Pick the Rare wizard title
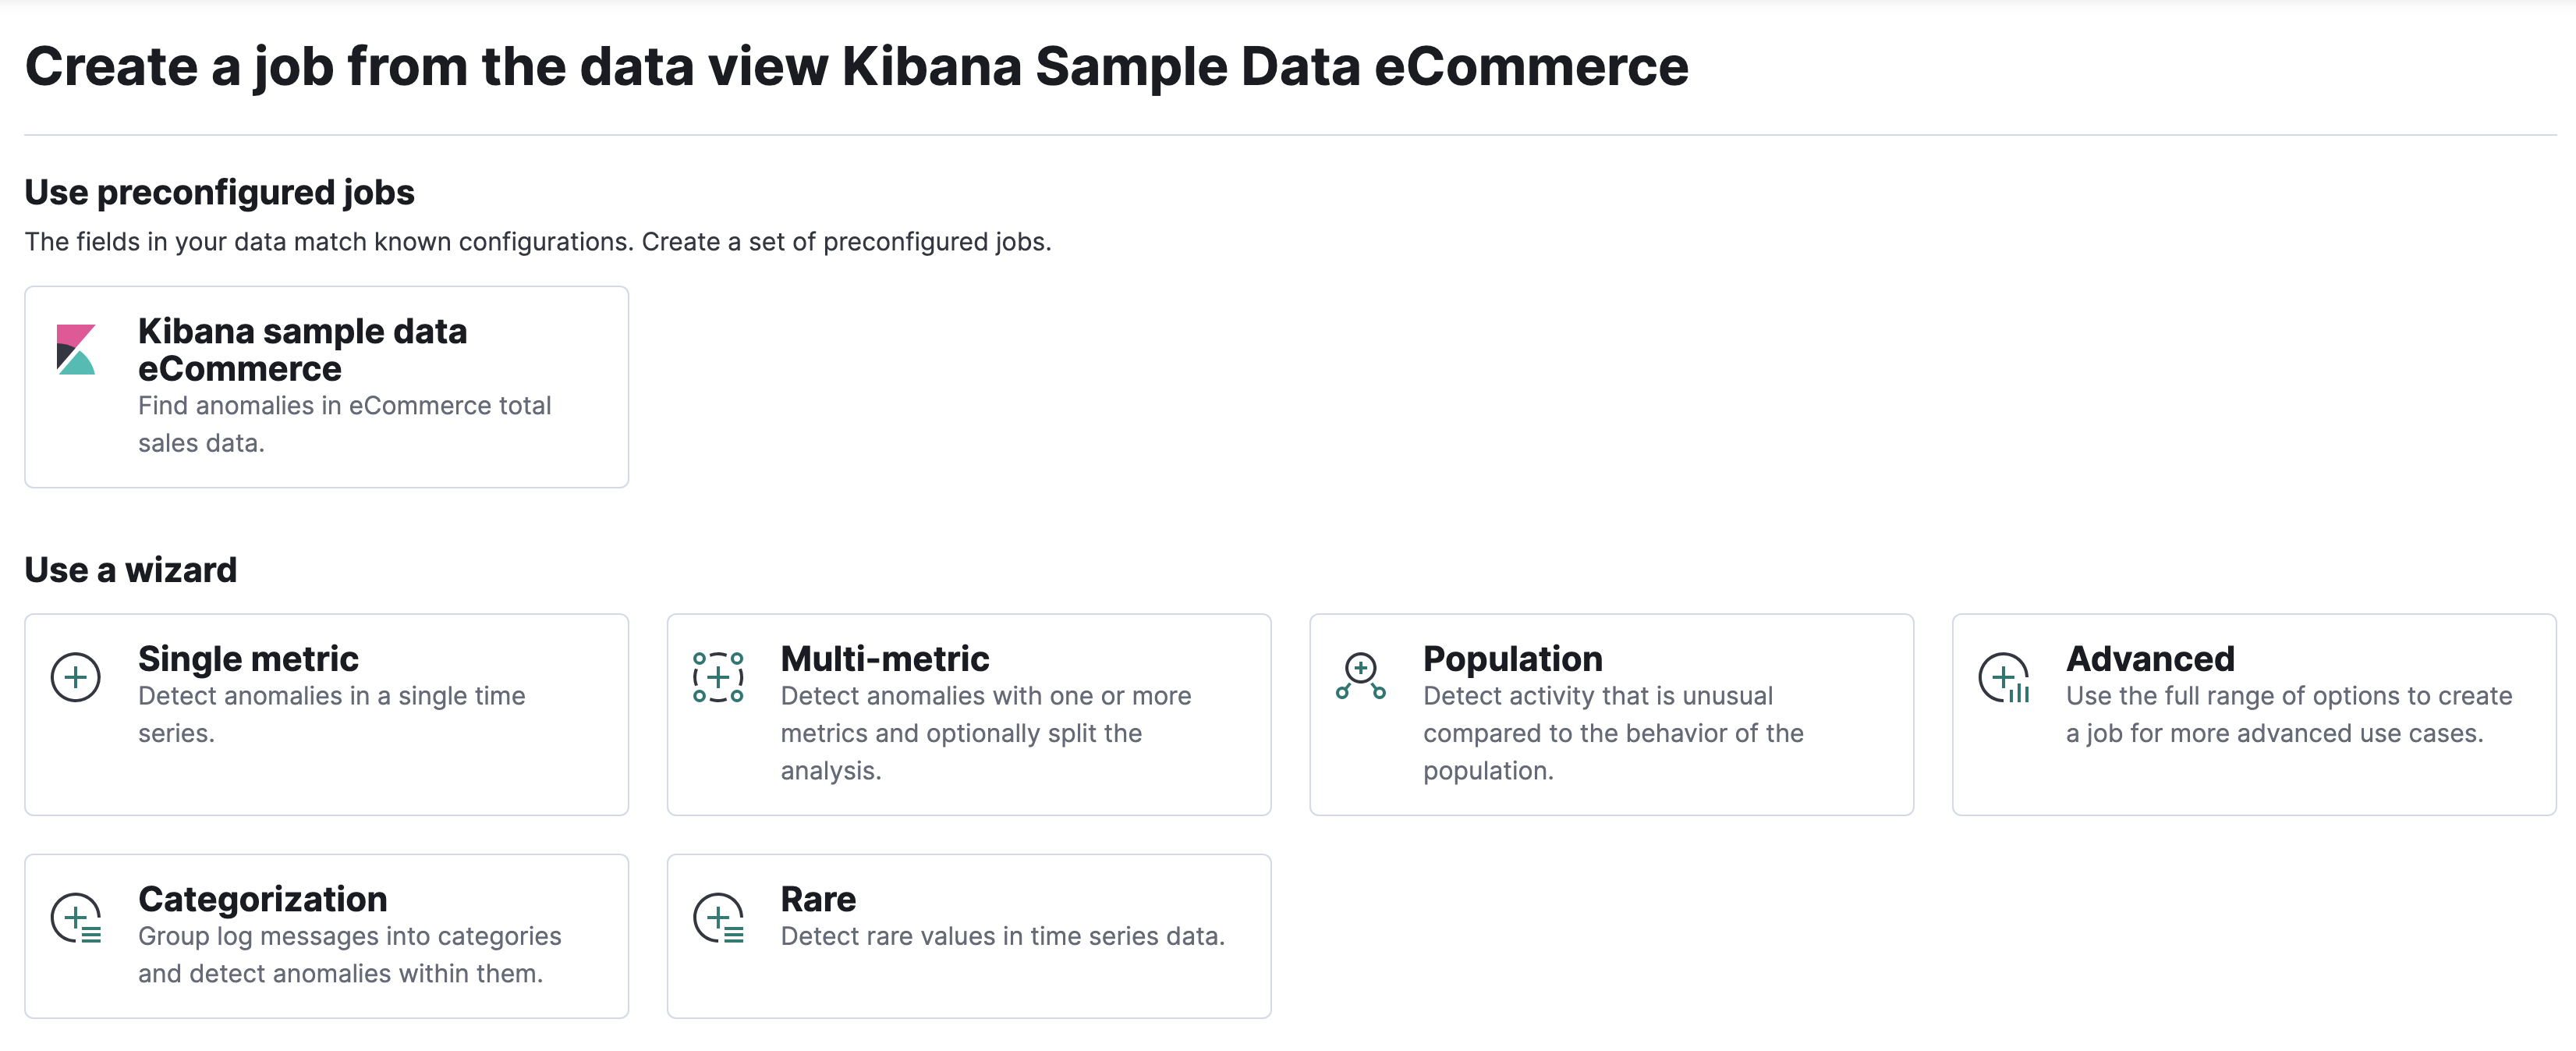The image size is (2576, 1051). click(x=818, y=899)
